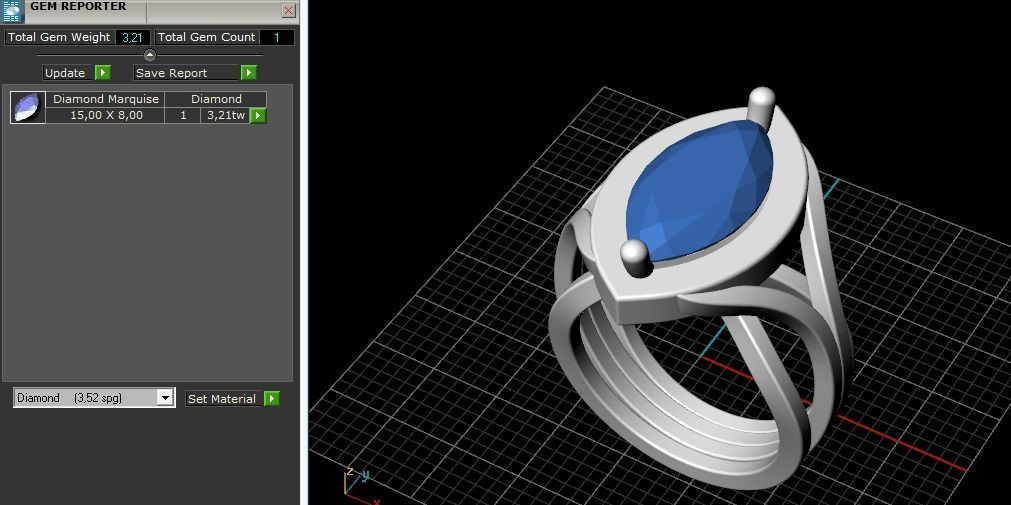Click the green arrow beside Save Report
The image size is (1011, 505).
[249, 73]
